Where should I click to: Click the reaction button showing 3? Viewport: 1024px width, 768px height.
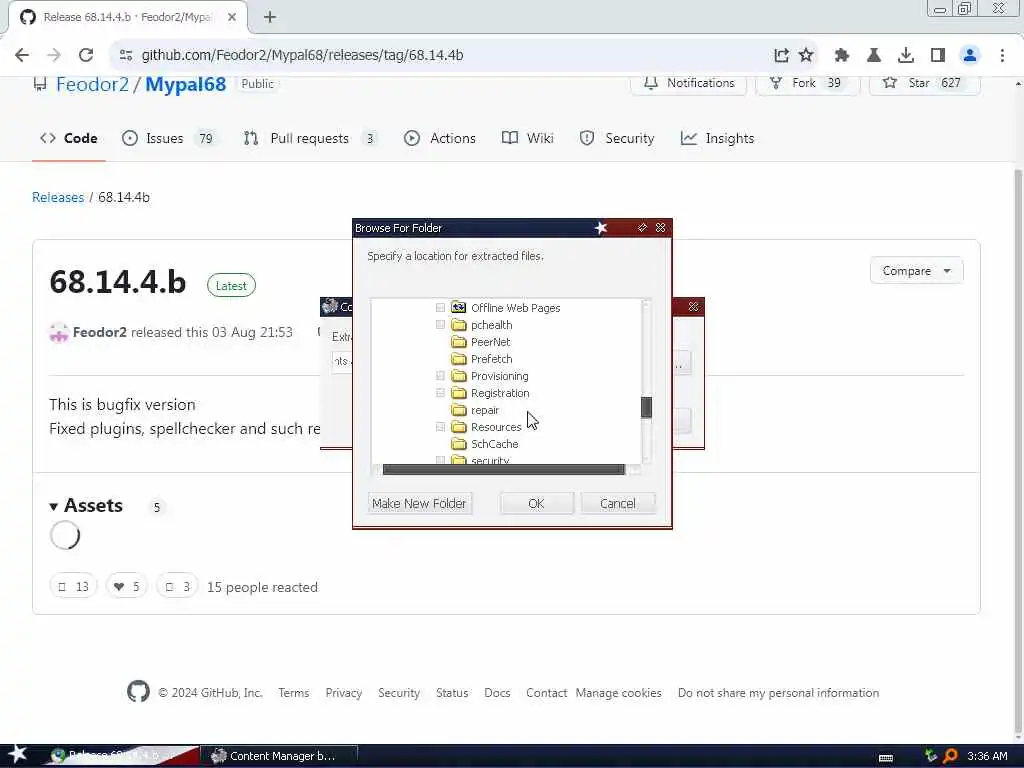(177, 586)
